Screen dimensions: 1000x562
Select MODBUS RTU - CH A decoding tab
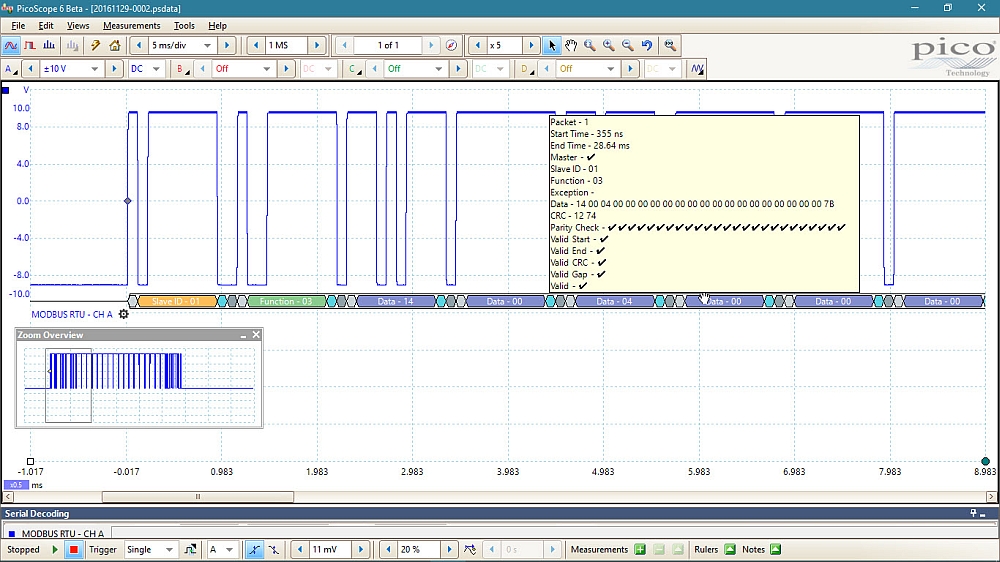(x=58, y=533)
